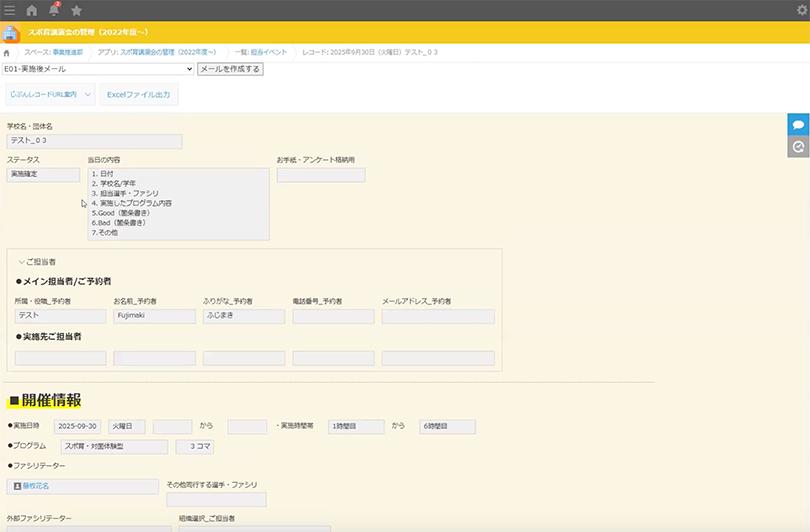Click the メールを作成する button
Viewport: 810px width, 532px height.
[x=230, y=69]
